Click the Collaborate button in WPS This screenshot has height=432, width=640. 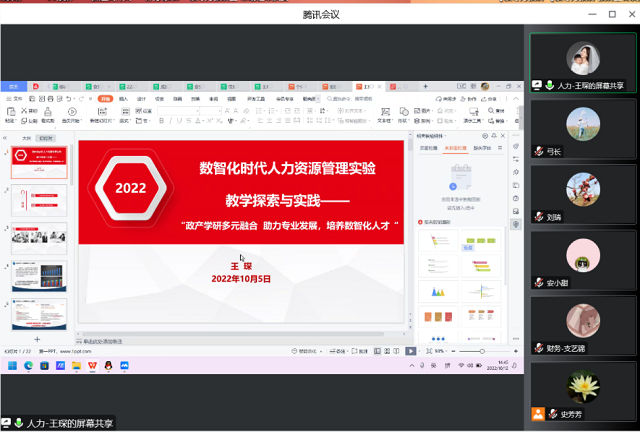[469, 99]
